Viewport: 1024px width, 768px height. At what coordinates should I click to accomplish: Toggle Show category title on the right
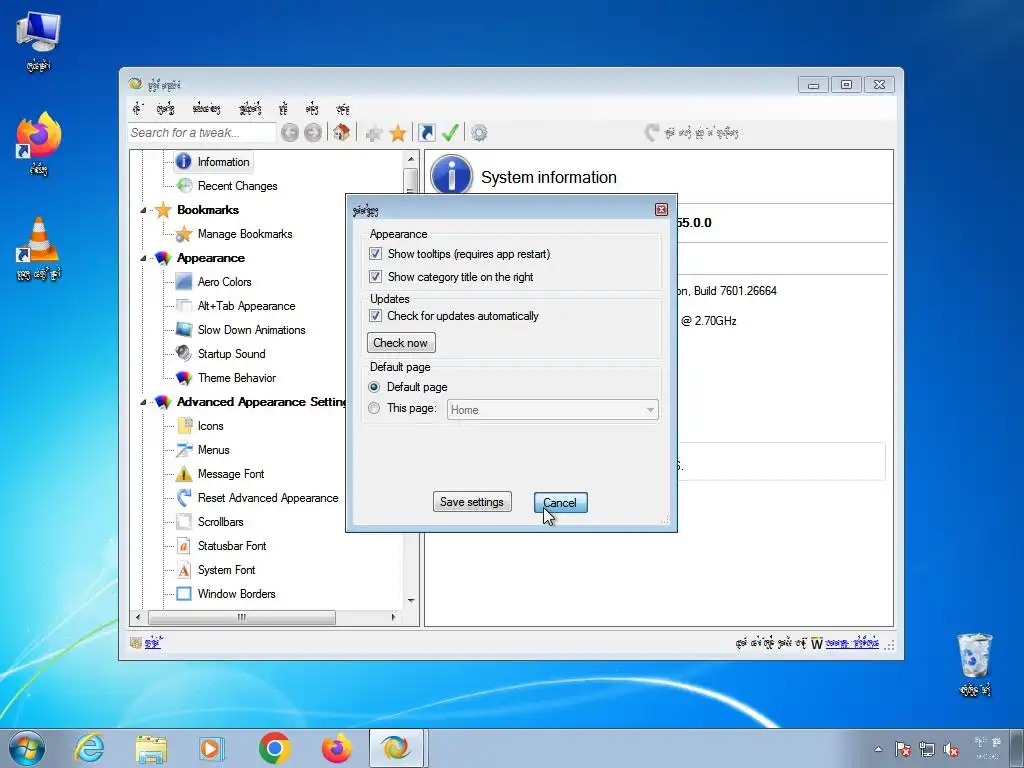(x=376, y=276)
